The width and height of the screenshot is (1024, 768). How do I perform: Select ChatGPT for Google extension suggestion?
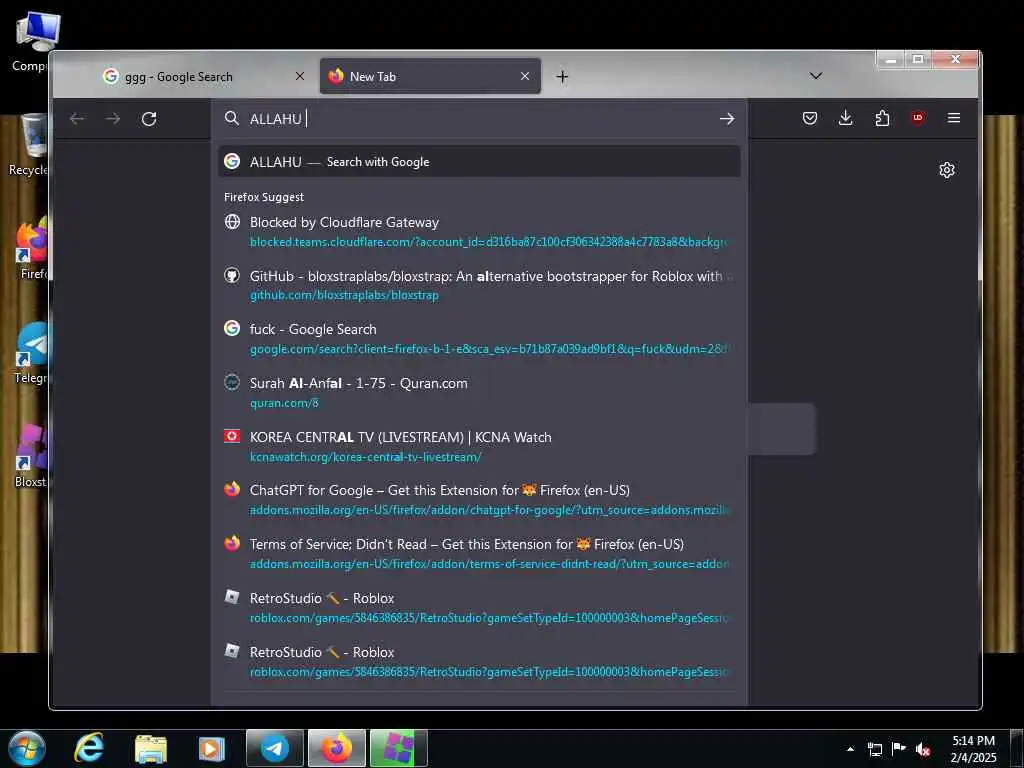[479, 500]
